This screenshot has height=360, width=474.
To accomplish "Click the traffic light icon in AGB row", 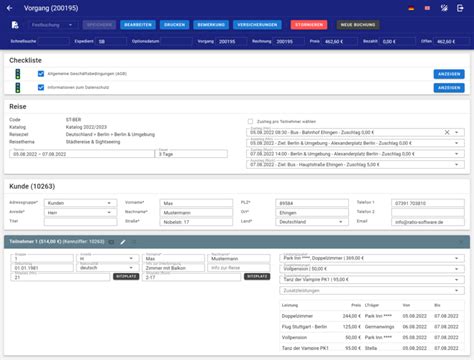I will pyautogui.click(x=18, y=74).
